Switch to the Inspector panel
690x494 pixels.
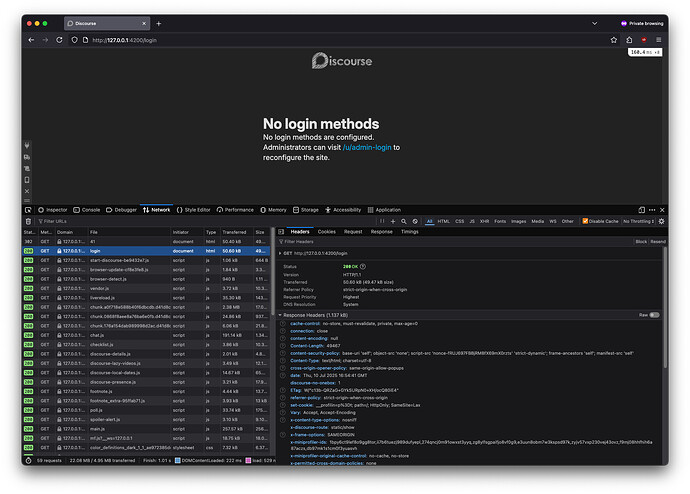pyautogui.click(x=53, y=210)
